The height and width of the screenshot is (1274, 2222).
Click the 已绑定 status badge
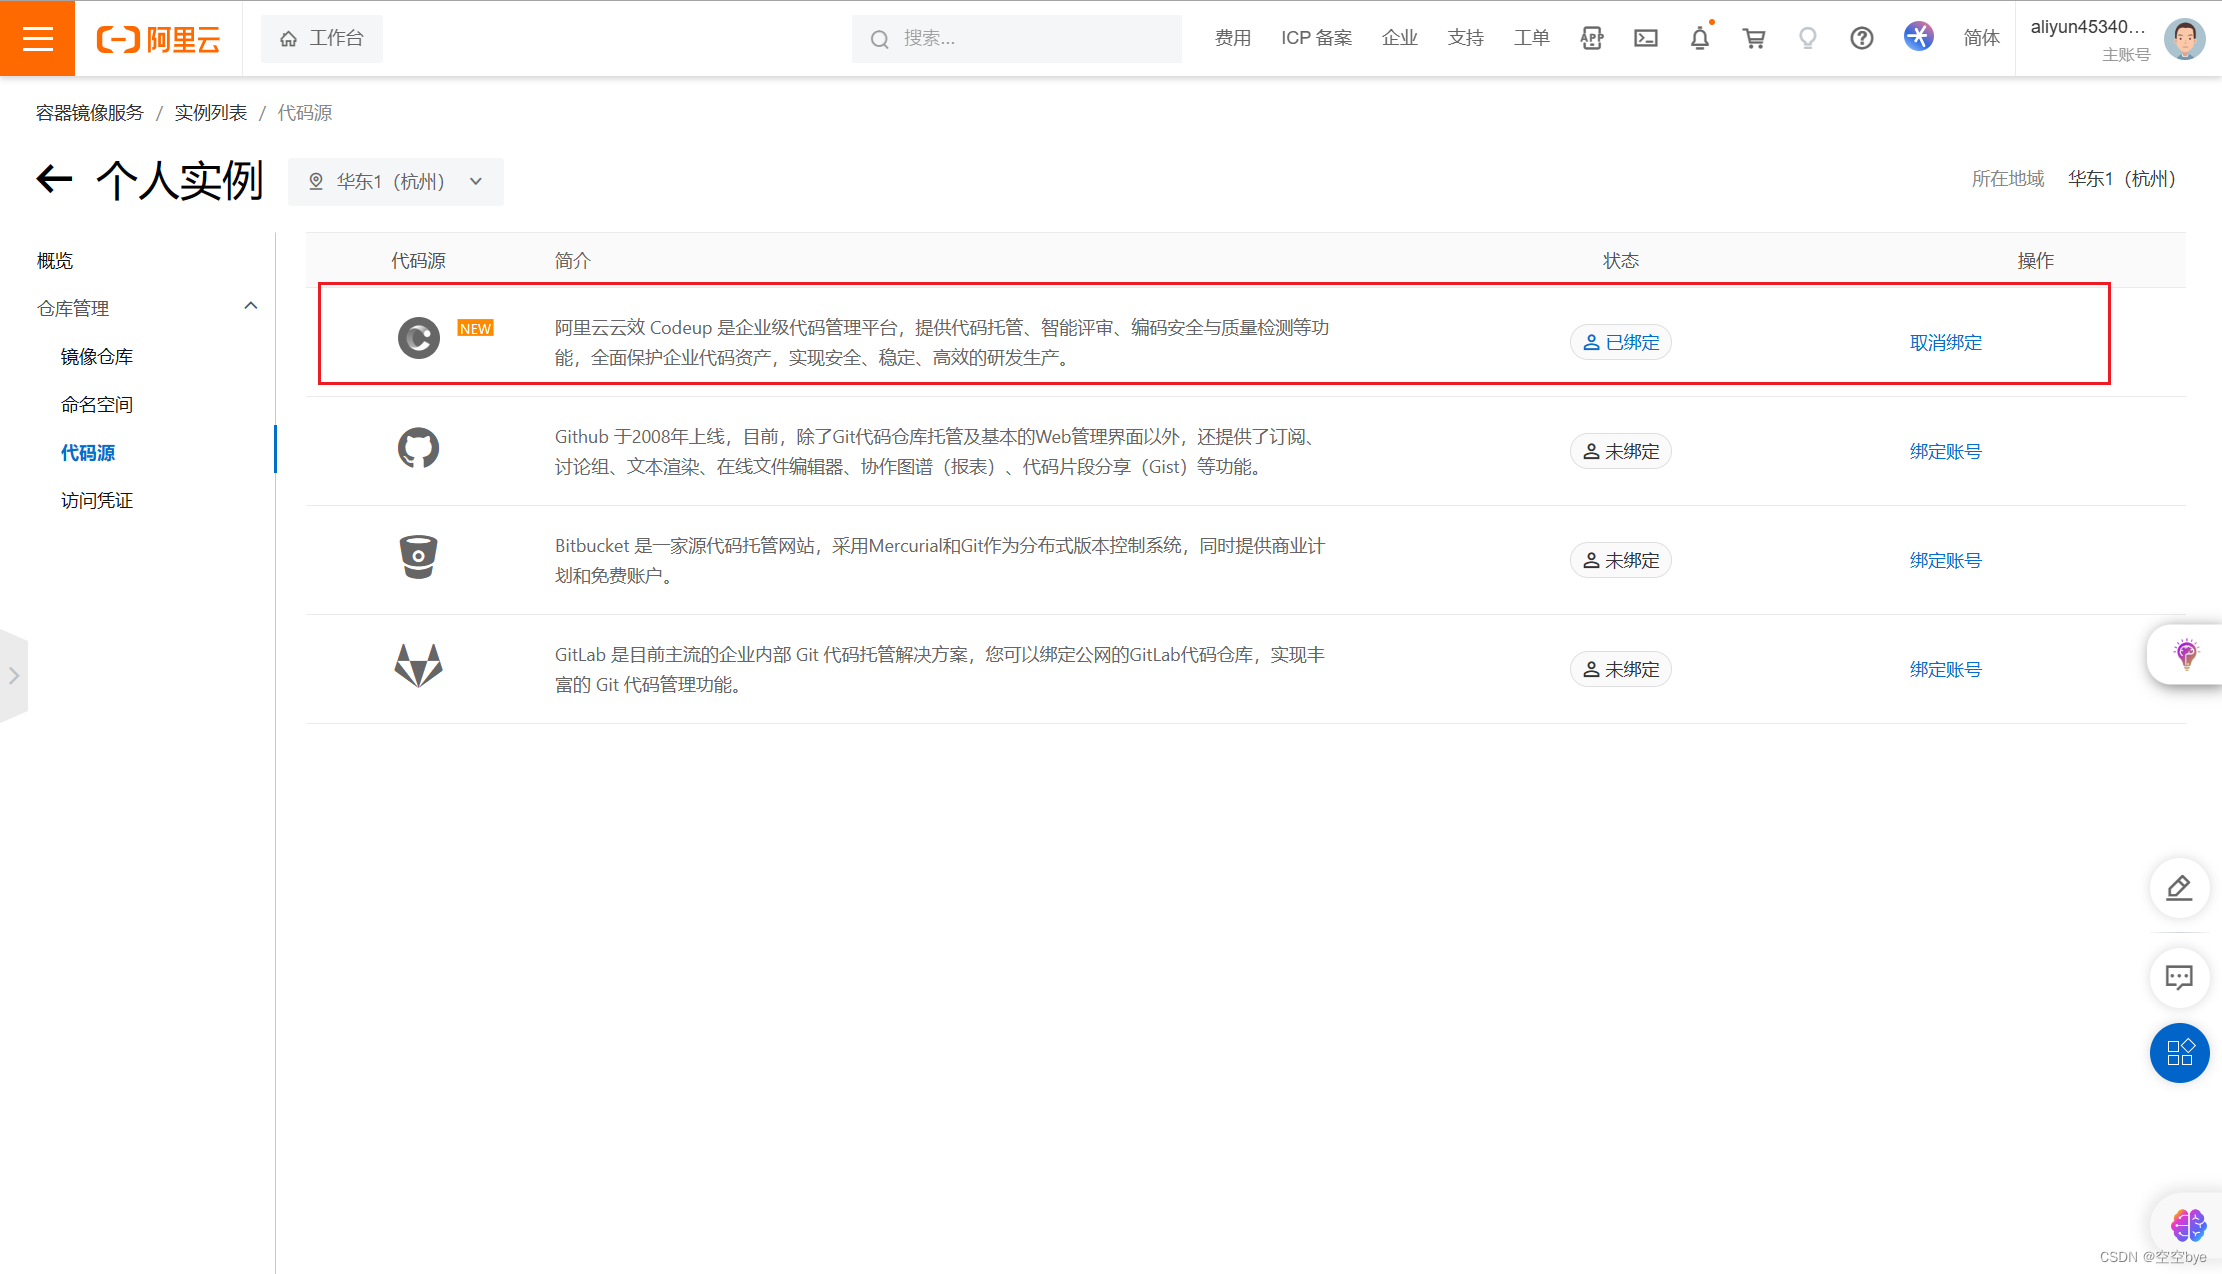[1621, 342]
